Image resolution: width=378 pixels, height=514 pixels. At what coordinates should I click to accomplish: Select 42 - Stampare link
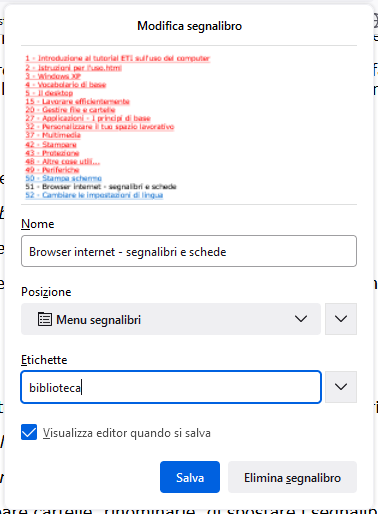coord(51,145)
